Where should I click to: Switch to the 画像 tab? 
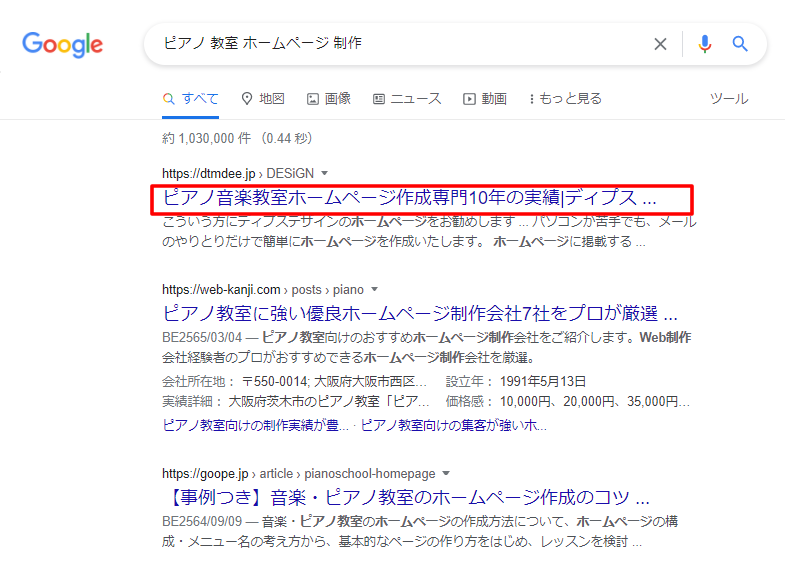328,99
